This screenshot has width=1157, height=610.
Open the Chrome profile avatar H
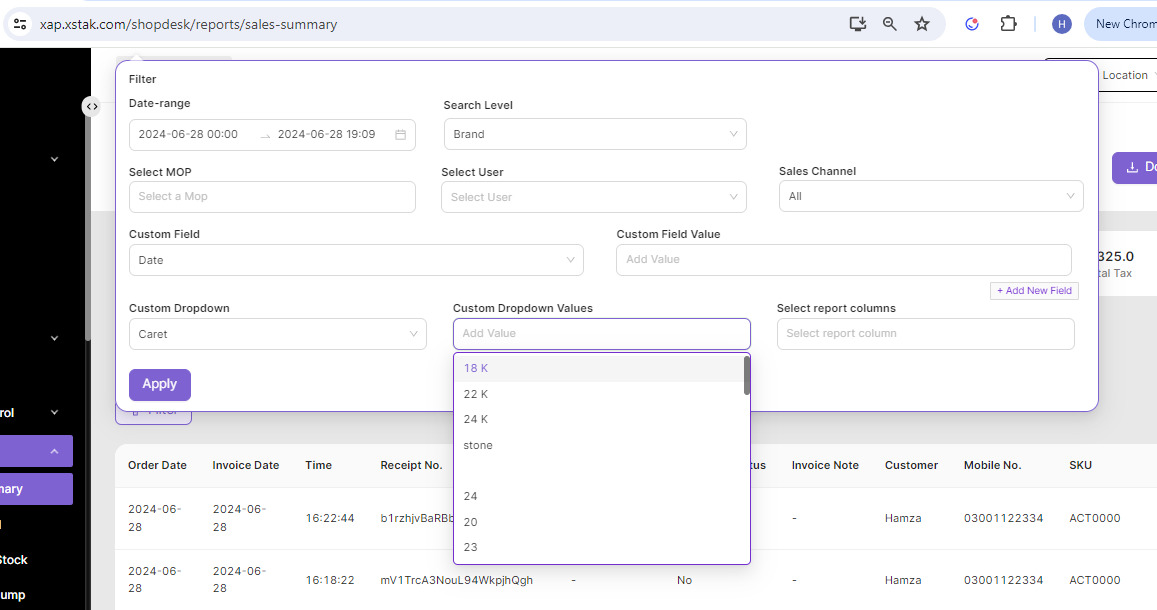[x=1061, y=24]
